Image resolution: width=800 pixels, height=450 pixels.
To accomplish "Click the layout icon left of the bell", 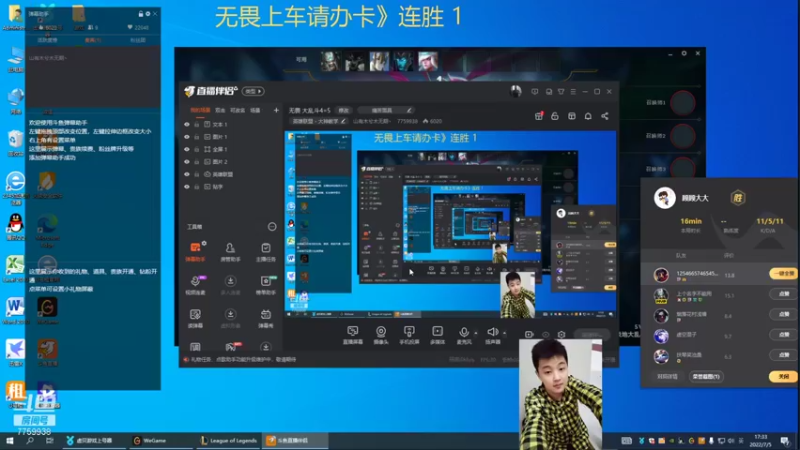I will pyautogui.click(x=571, y=116).
